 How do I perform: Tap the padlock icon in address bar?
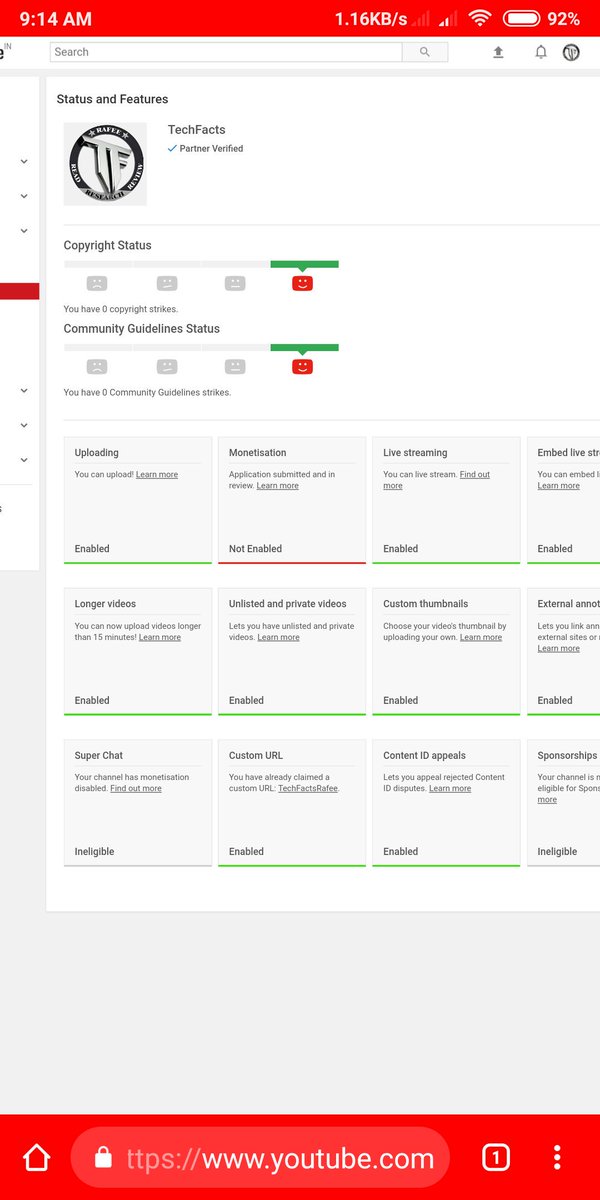102,1158
